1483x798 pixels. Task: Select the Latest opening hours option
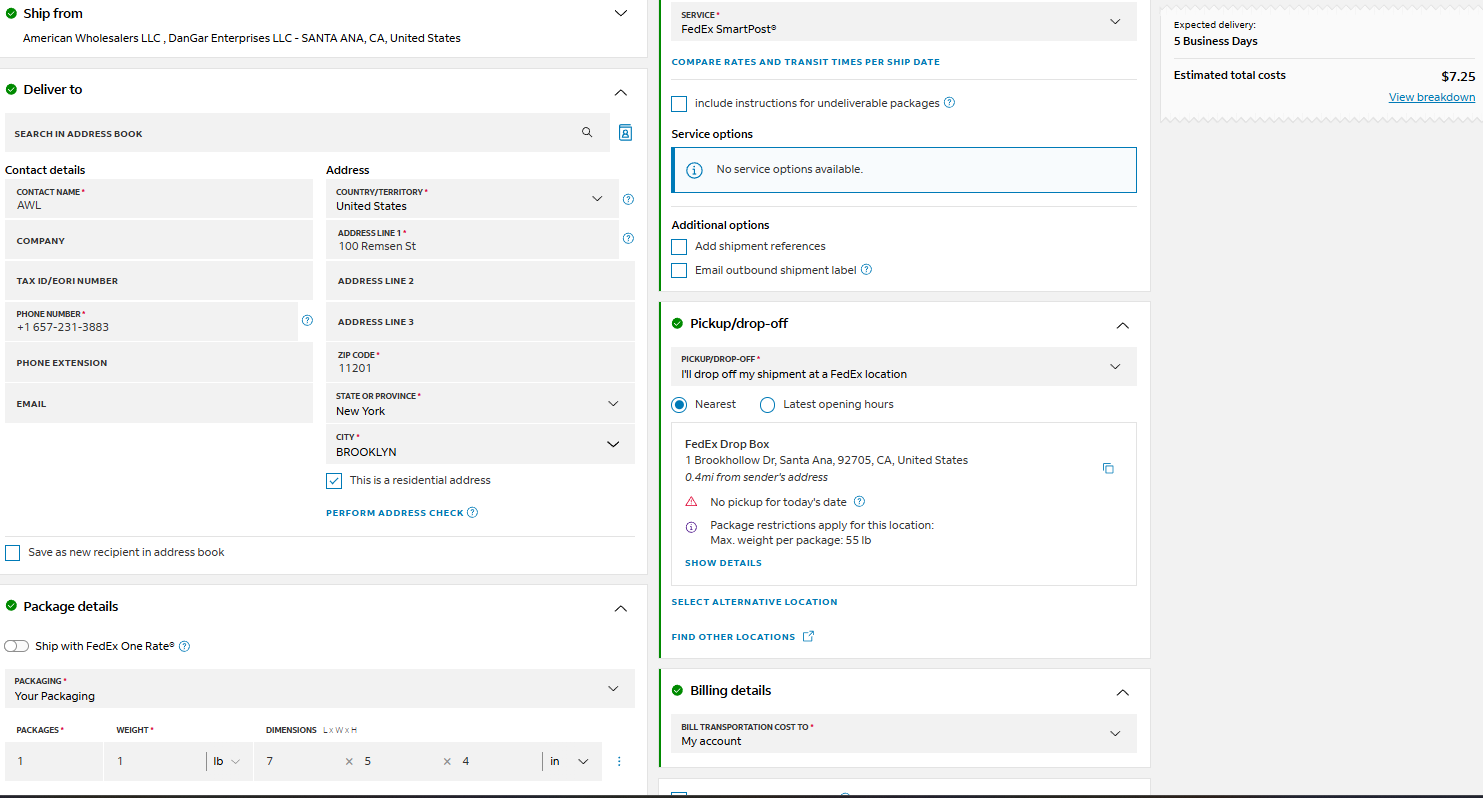[767, 404]
